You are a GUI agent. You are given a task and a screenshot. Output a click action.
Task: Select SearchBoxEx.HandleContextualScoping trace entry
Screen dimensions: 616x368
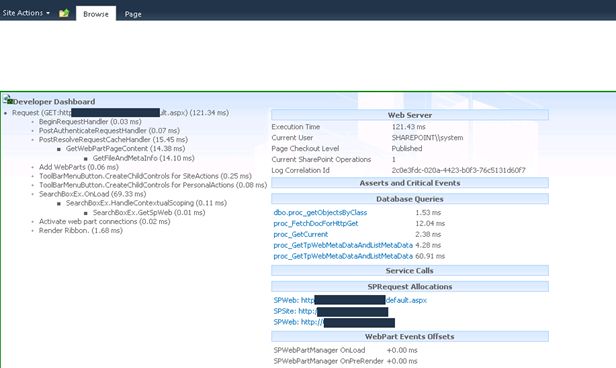(x=146, y=203)
